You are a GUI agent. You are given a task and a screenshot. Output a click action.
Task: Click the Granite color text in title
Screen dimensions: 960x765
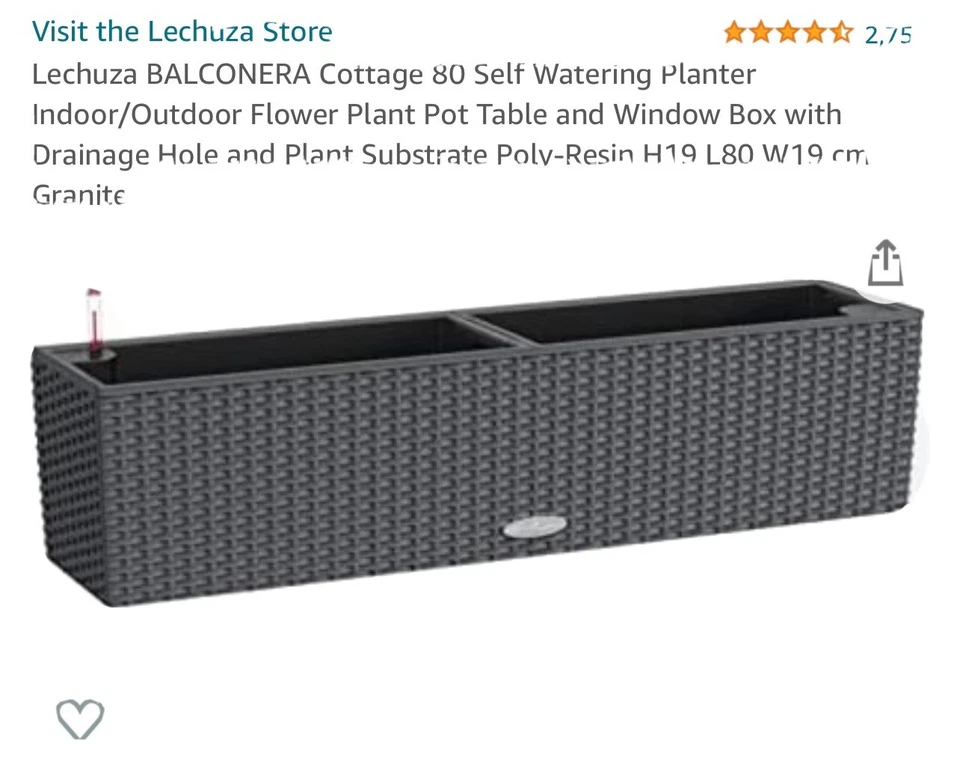click(78, 194)
